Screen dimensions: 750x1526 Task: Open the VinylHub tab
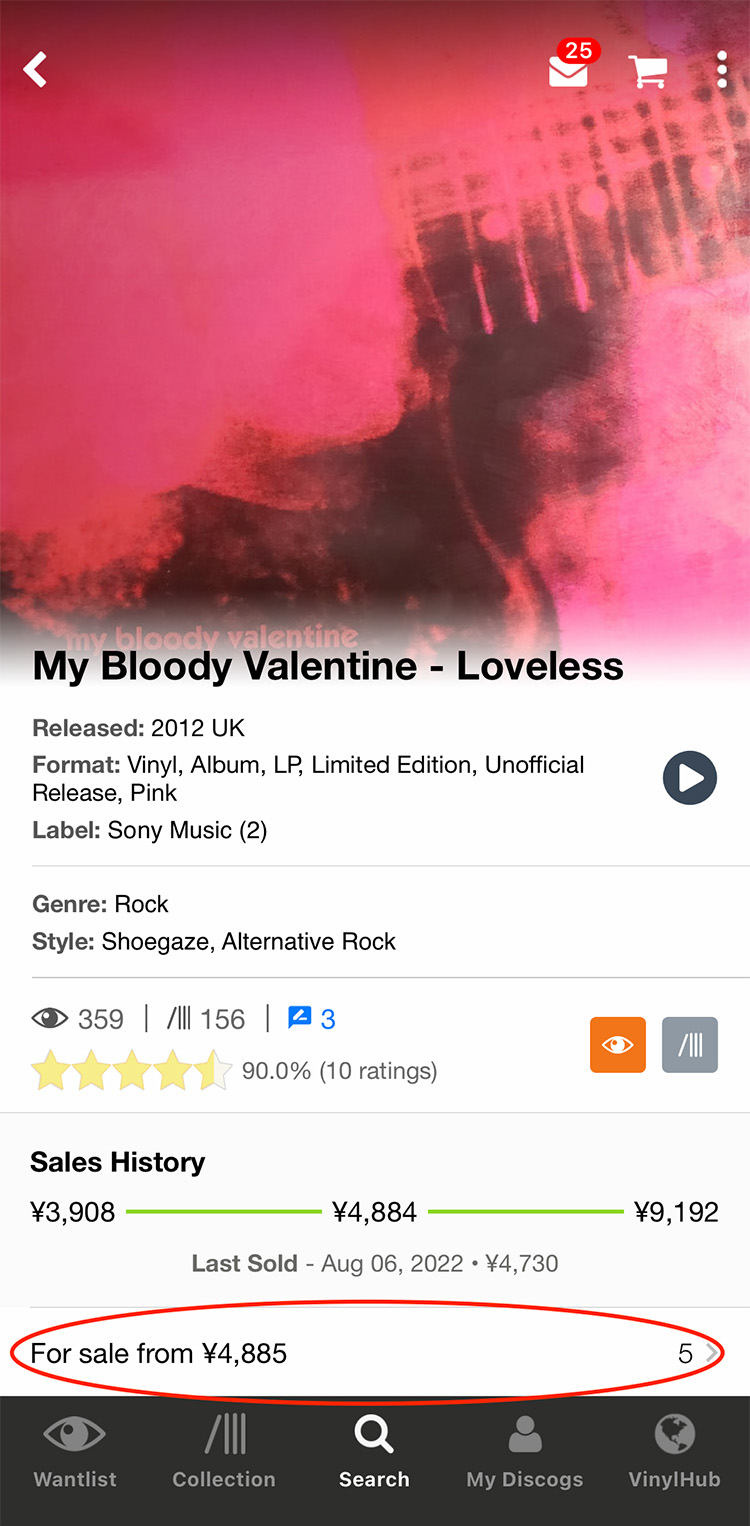tap(674, 1452)
